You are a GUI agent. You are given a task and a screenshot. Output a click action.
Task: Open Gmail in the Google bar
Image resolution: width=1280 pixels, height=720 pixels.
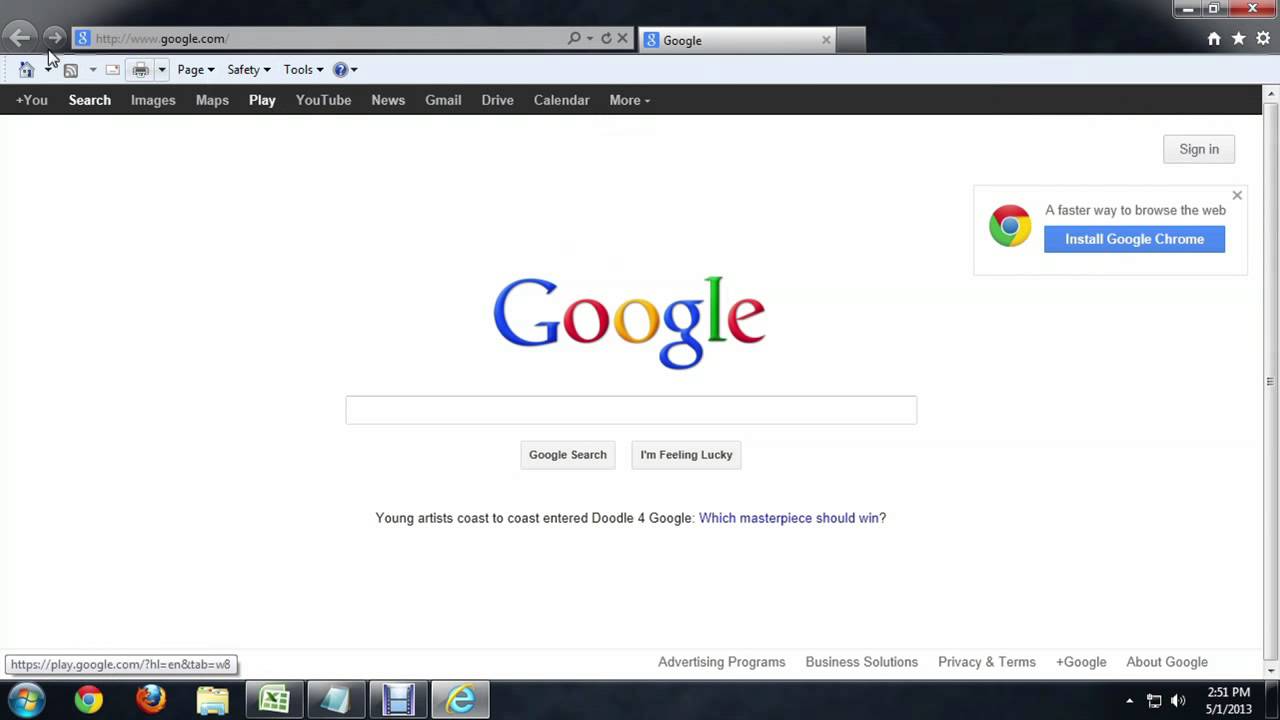click(443, 100)
